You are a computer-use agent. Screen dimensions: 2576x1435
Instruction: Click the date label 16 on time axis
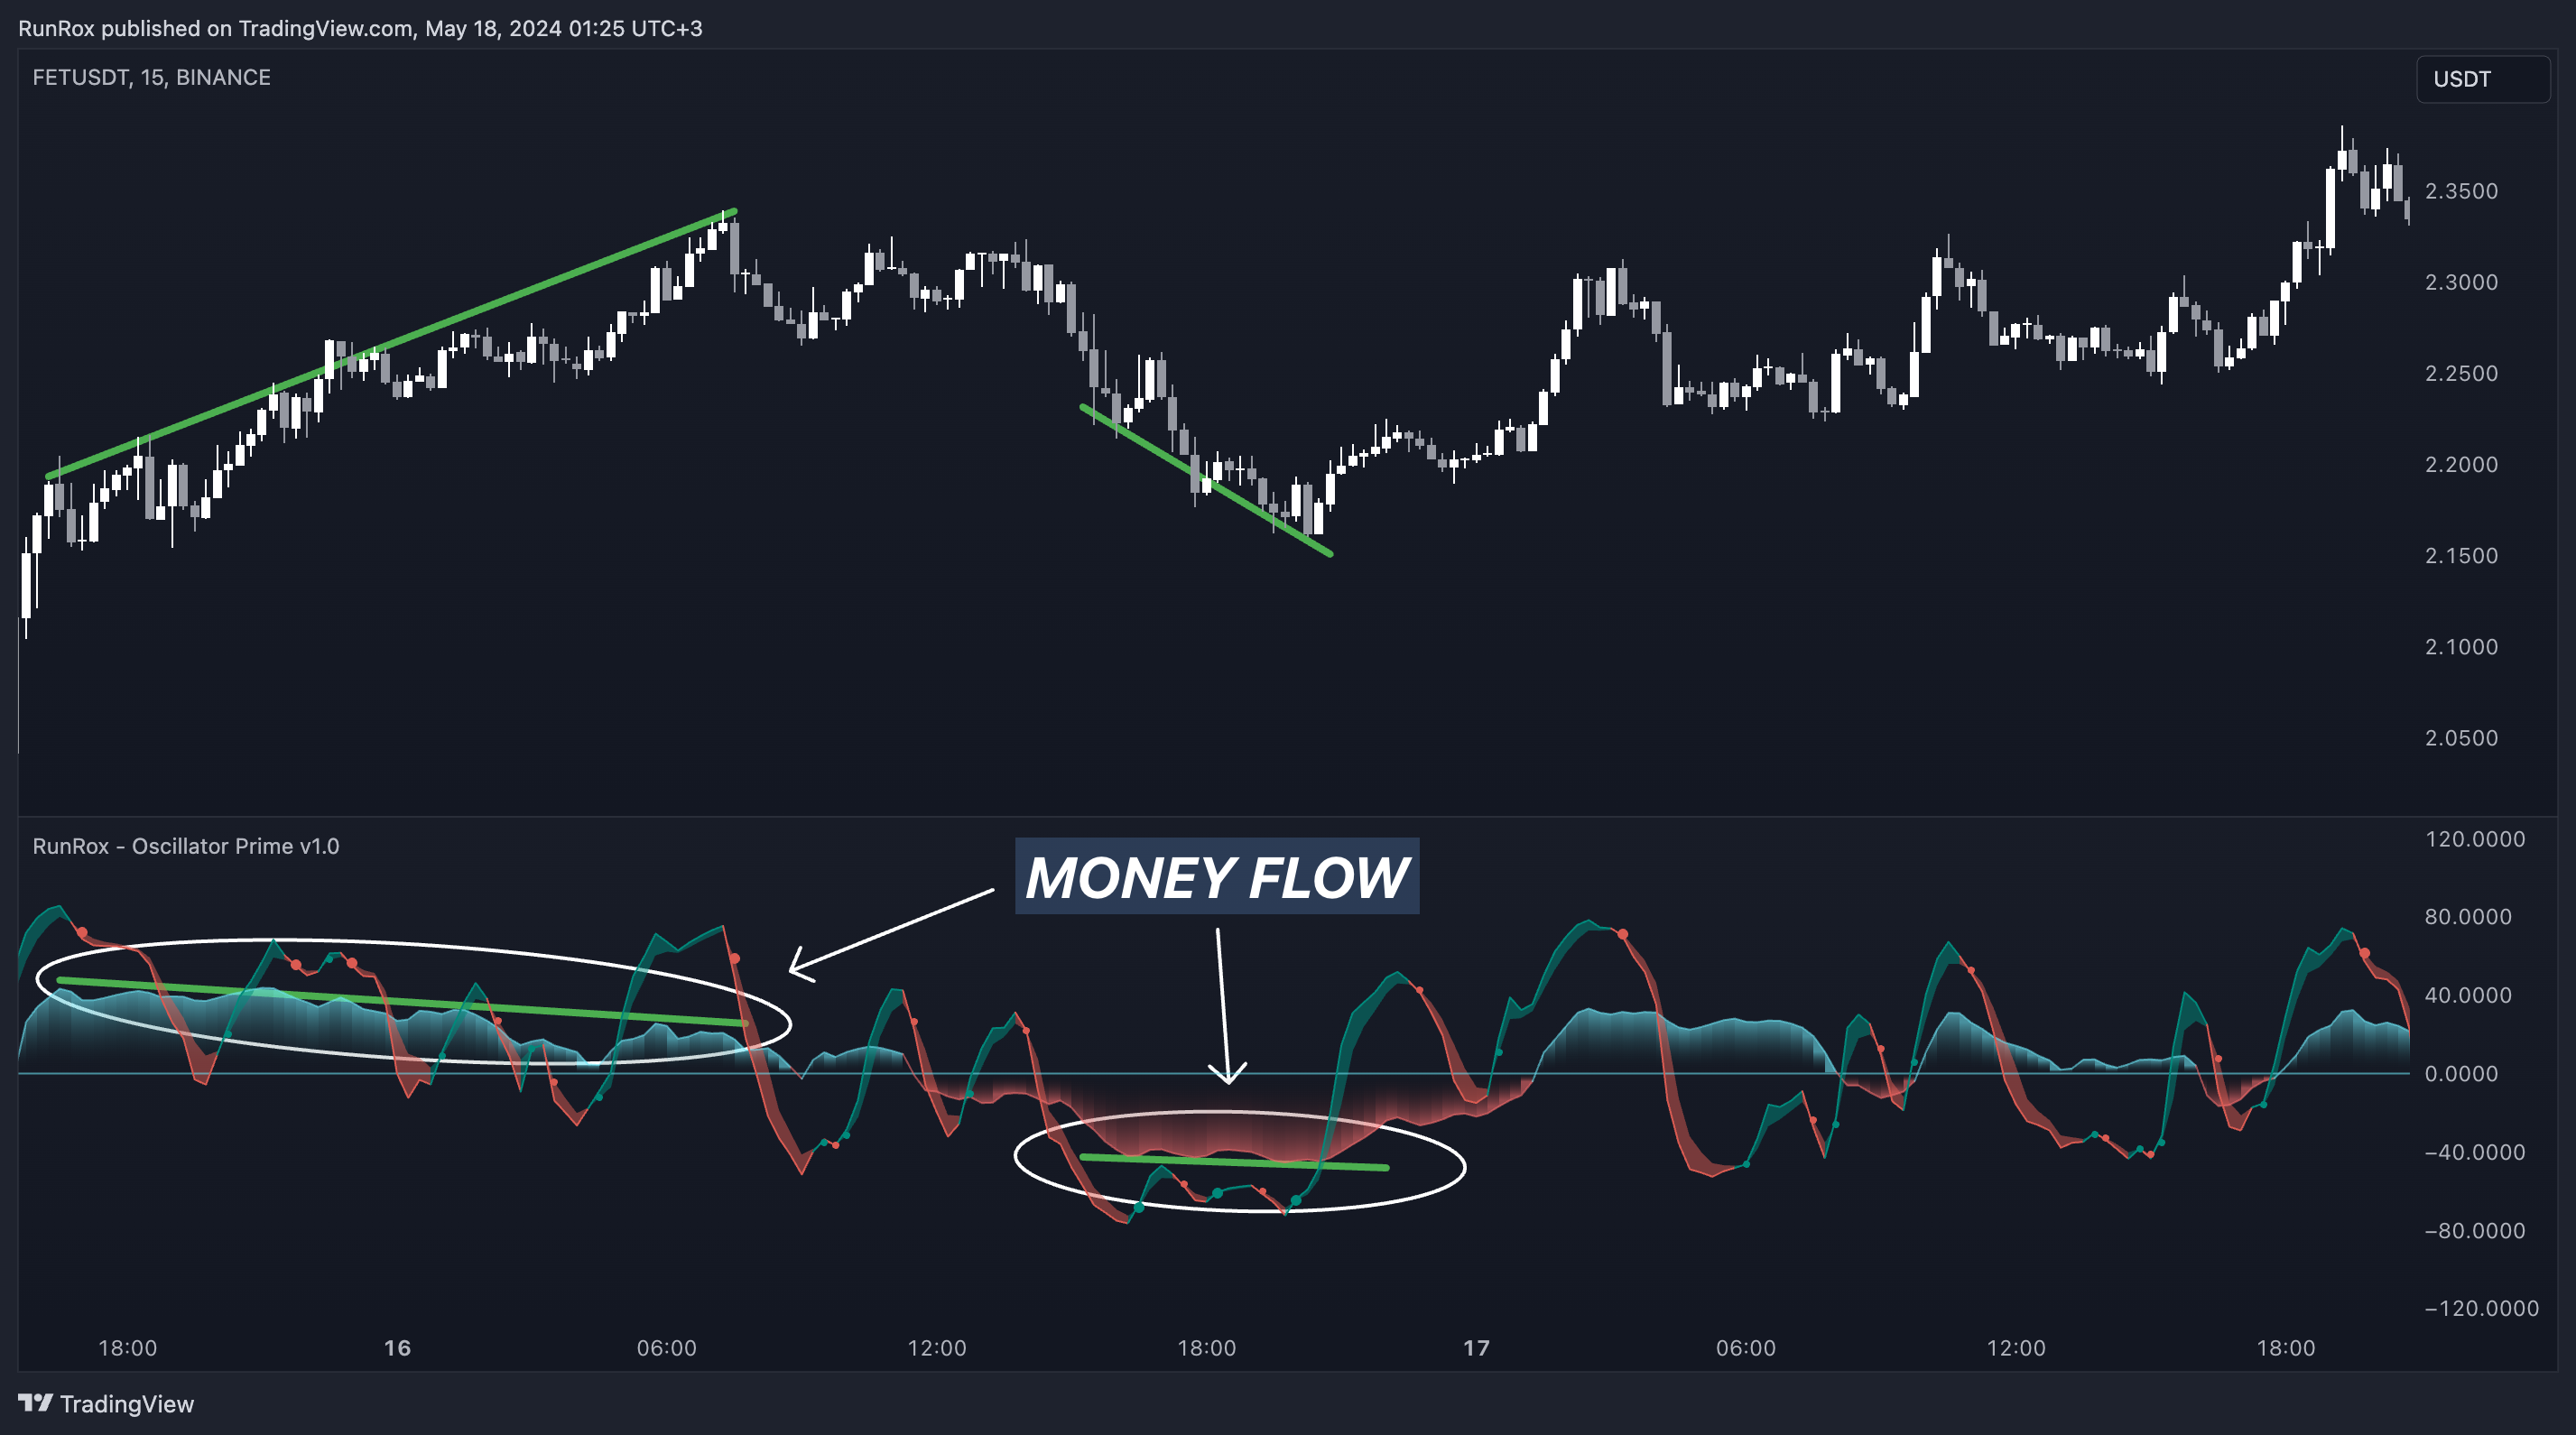point(397,1348)
